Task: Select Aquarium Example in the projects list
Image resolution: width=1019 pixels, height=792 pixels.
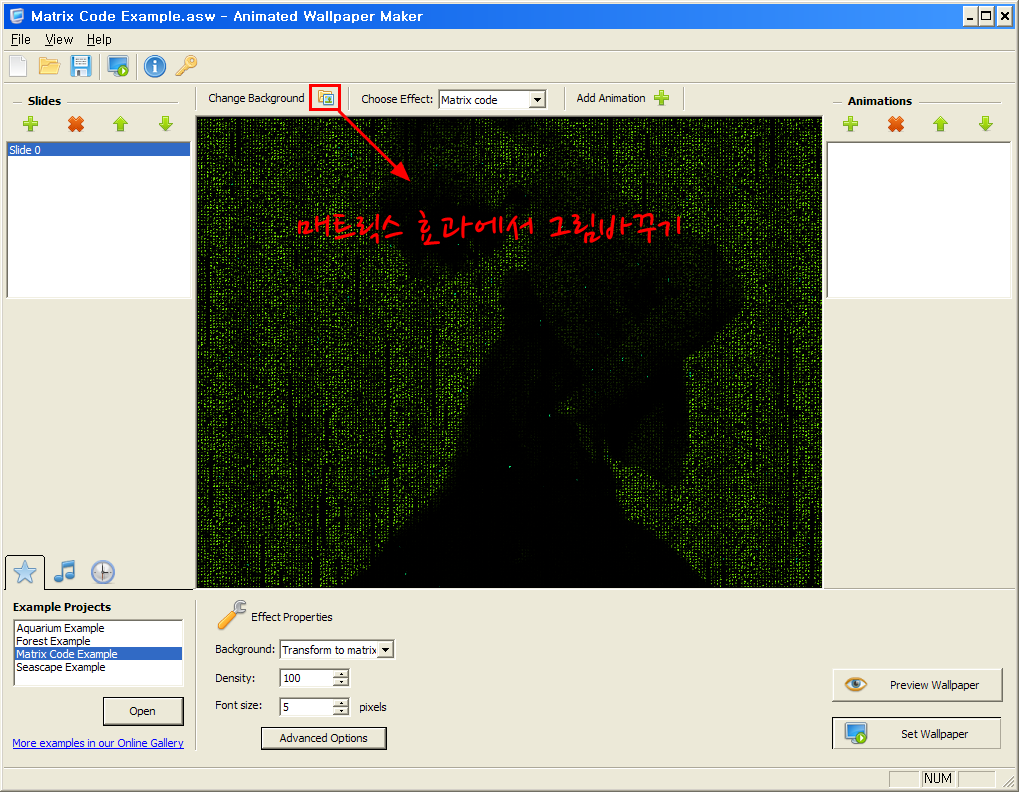Action: pos(98,628)
